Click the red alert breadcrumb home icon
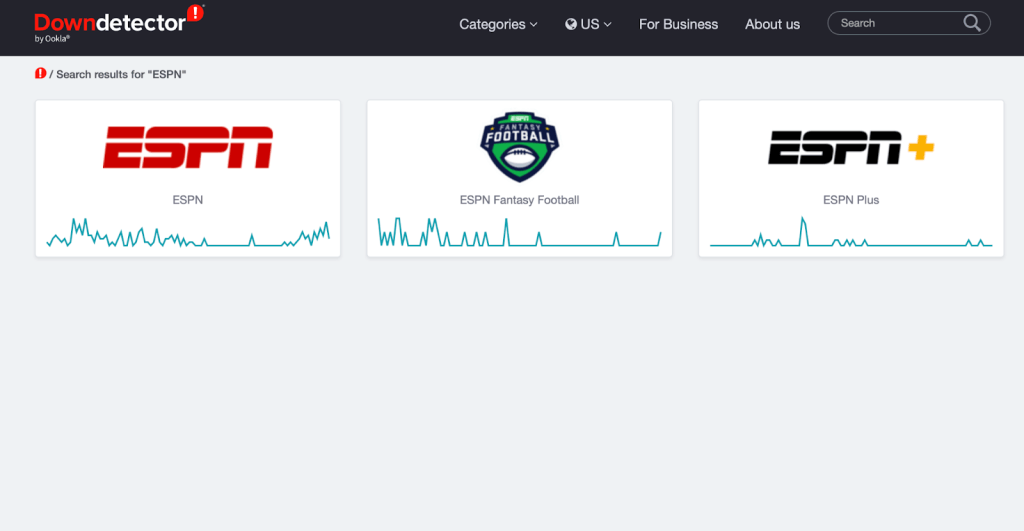 (x=40, y=73)
